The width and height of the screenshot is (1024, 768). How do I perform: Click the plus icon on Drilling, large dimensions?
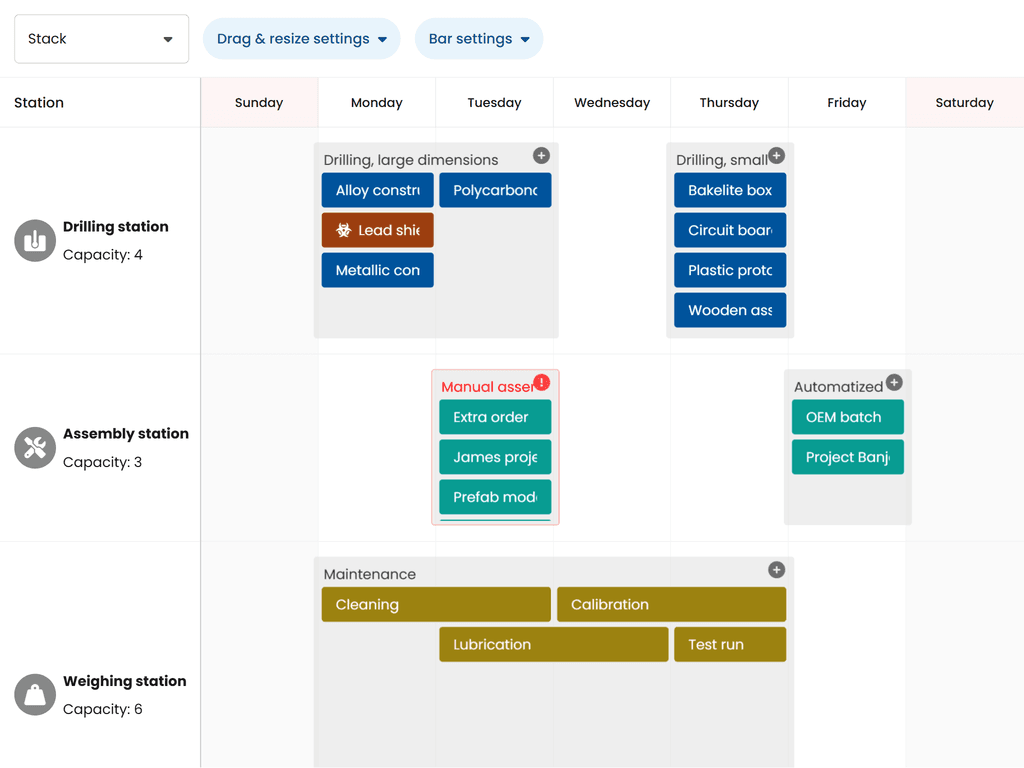point(541,156)
